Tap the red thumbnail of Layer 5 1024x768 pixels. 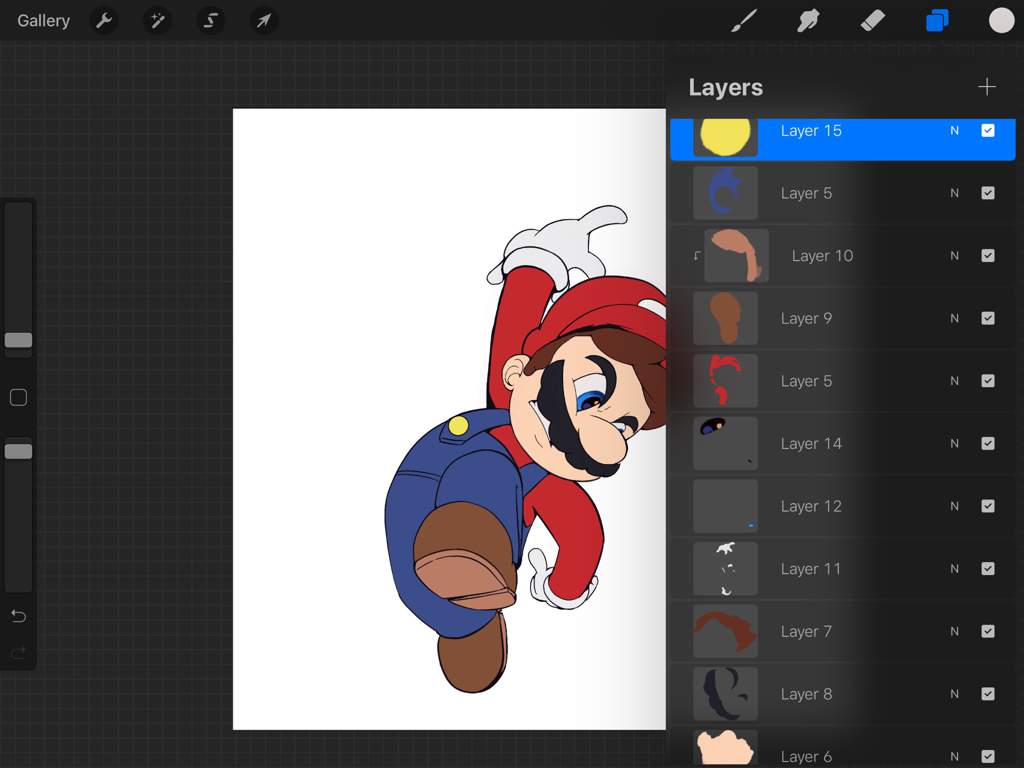[726, 381]
